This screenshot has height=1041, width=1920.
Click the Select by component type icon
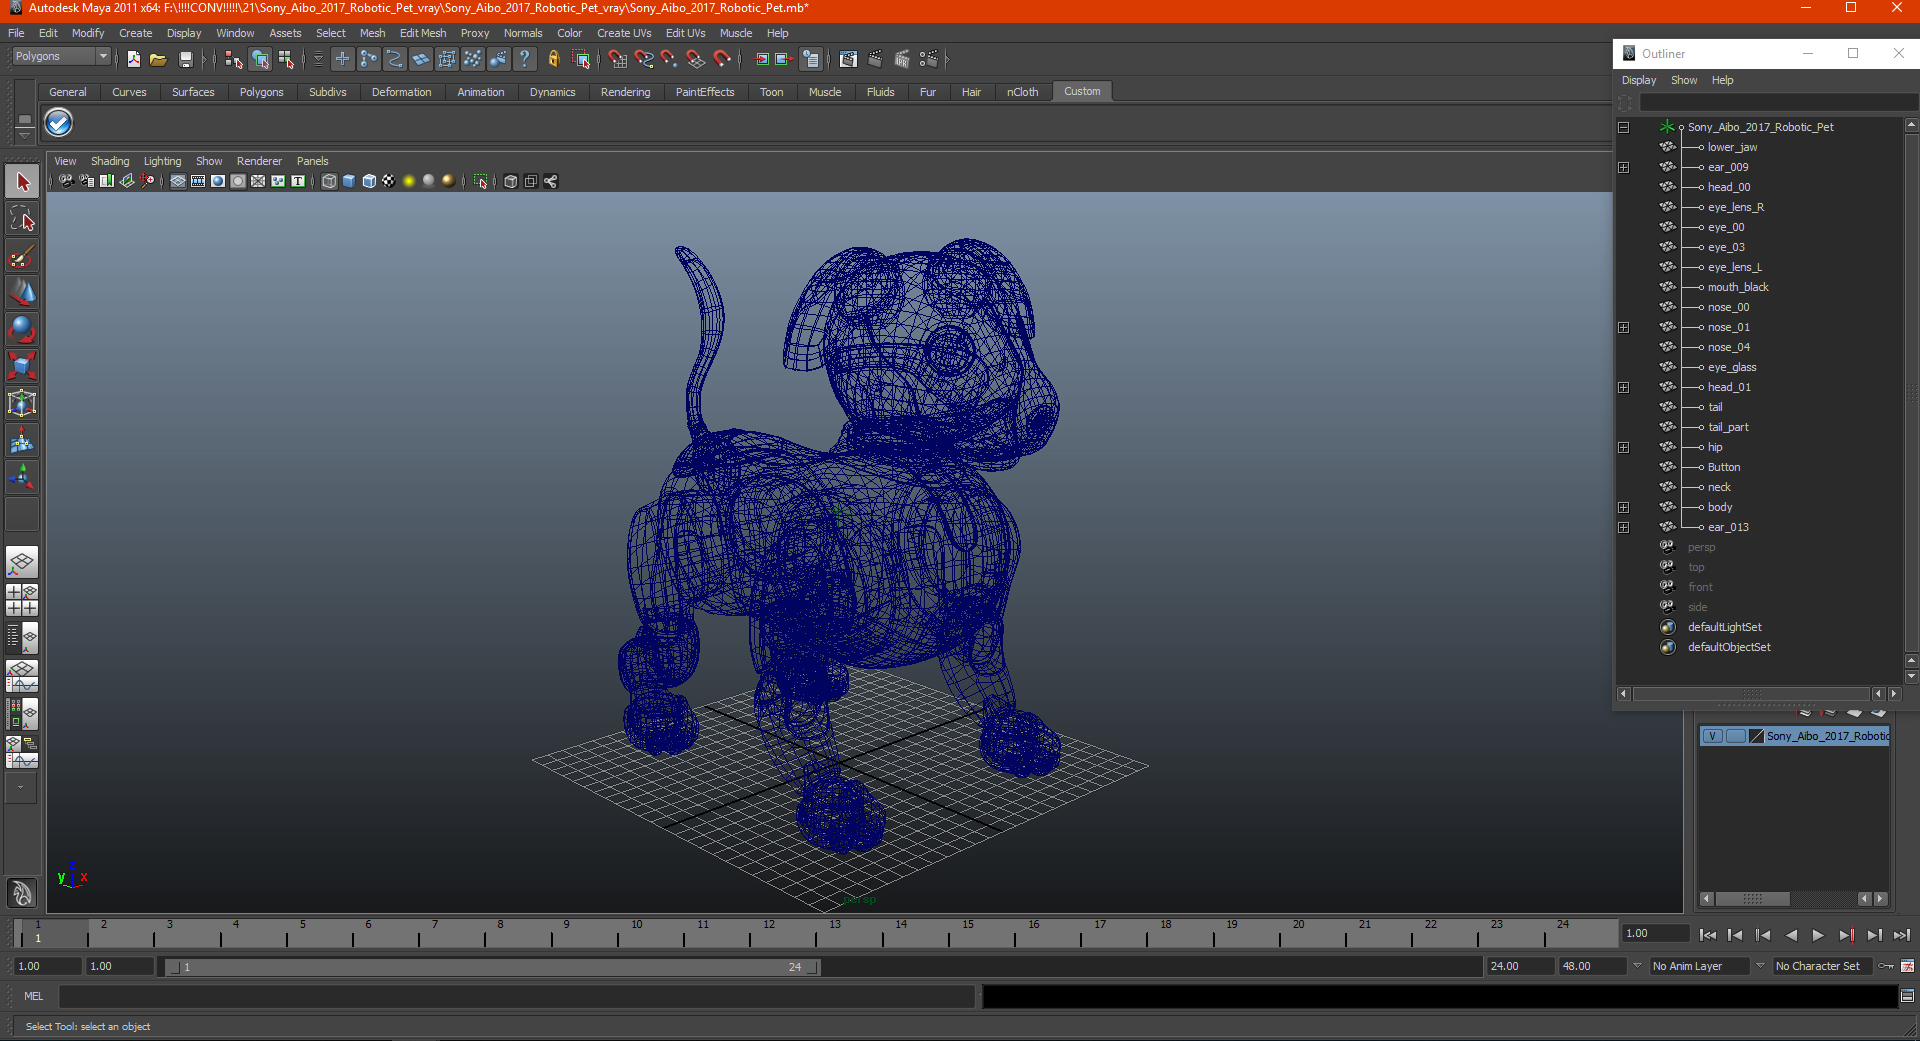point(287,60)
